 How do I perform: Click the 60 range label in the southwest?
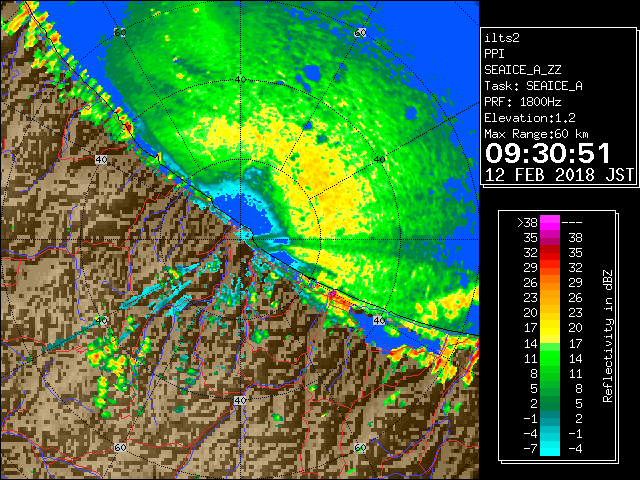(x=120, y=447)
